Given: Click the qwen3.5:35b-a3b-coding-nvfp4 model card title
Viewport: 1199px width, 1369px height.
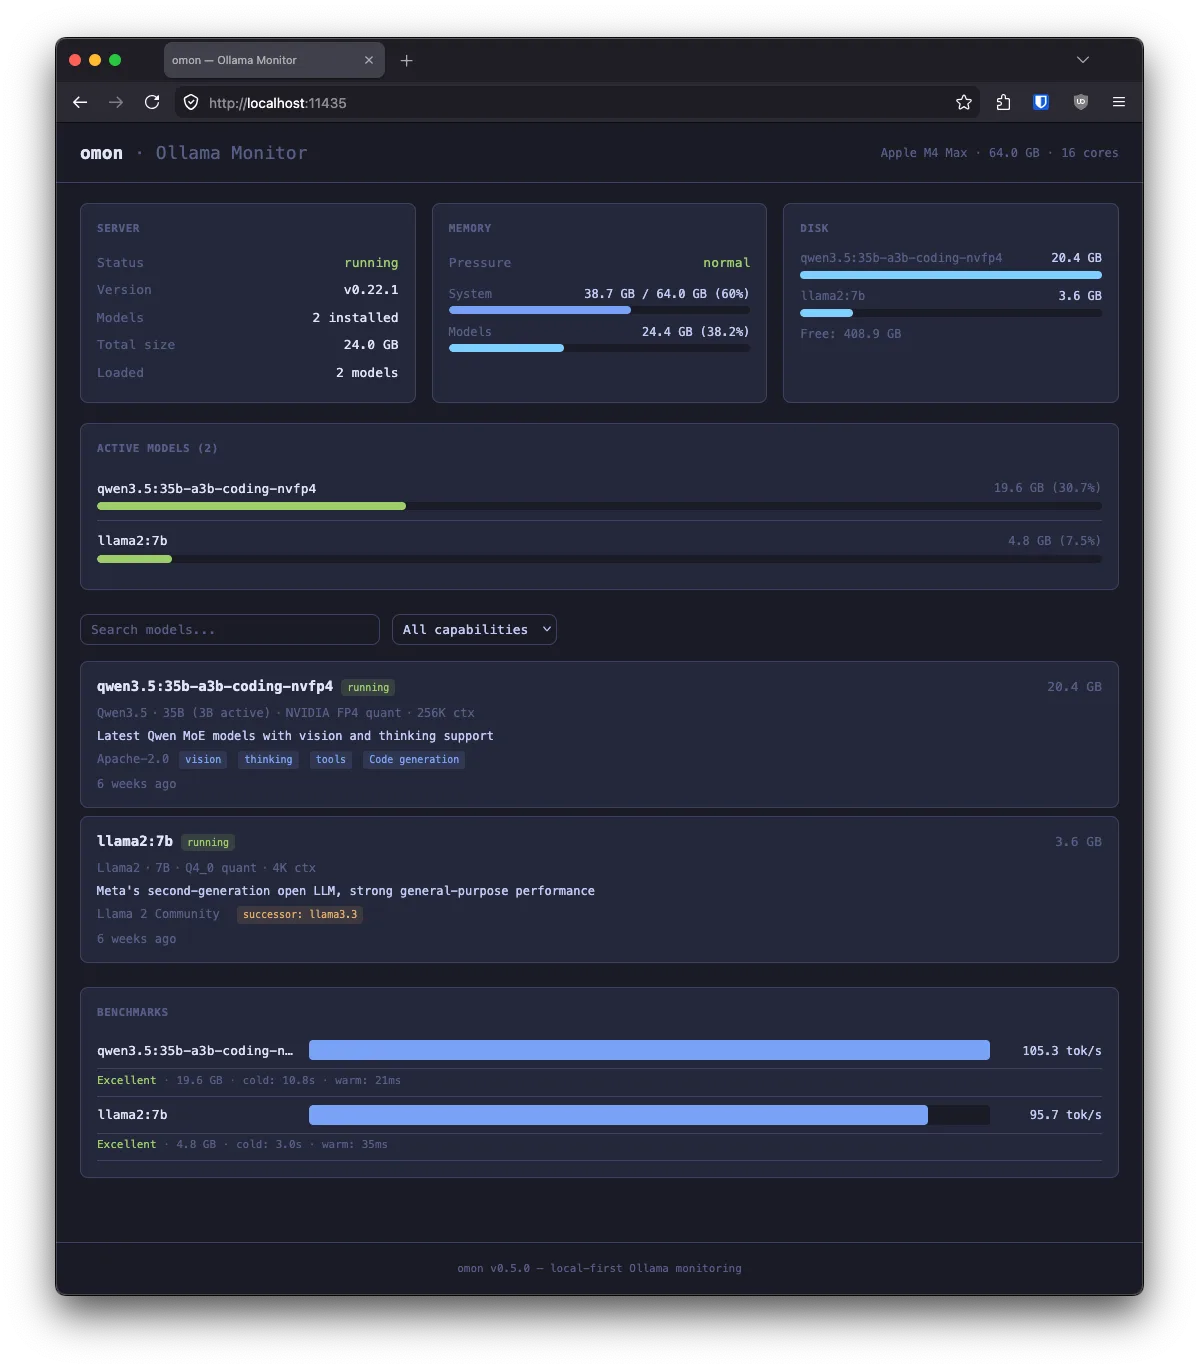Looking at the screenshot, I should pyautogui.click(x=215, y=687).
